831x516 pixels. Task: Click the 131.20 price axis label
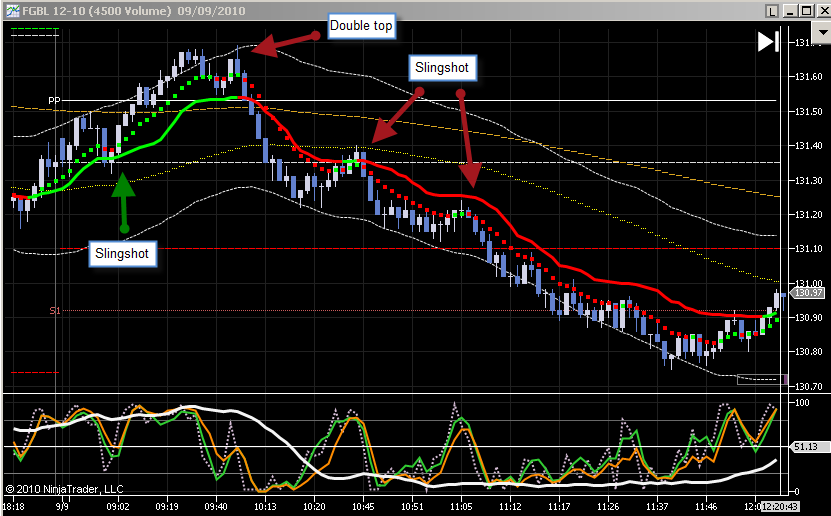tap(809, 215)
